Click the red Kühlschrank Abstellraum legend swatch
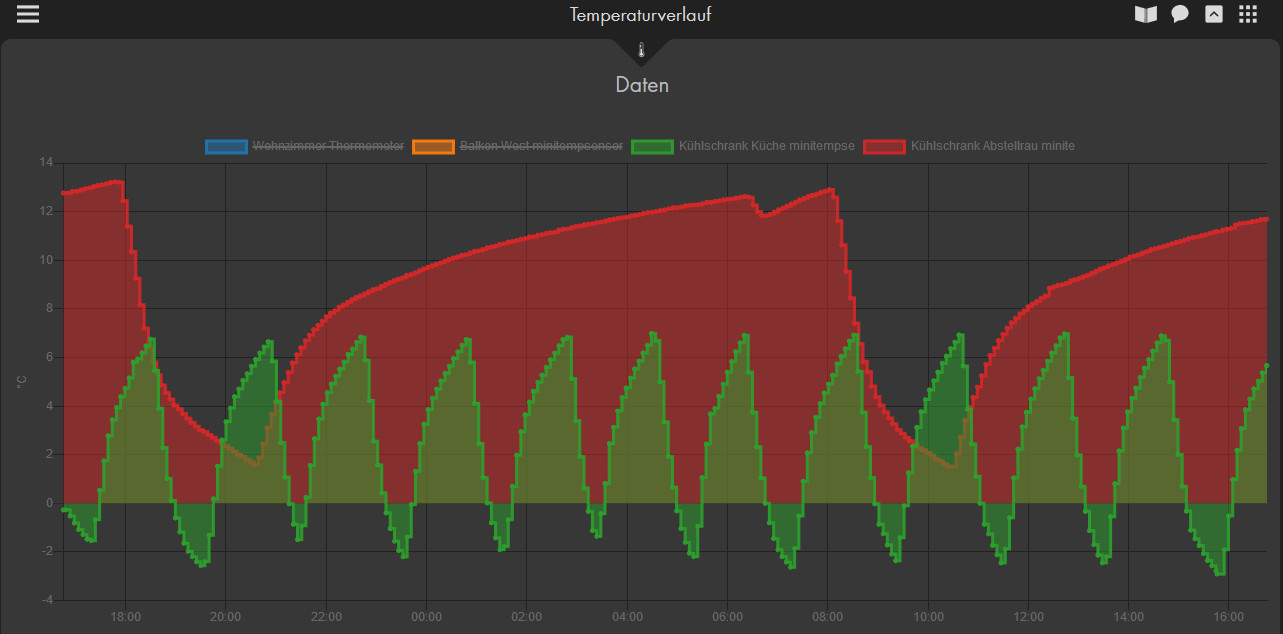Screen dimensions: 1283x634 [885, 146]
